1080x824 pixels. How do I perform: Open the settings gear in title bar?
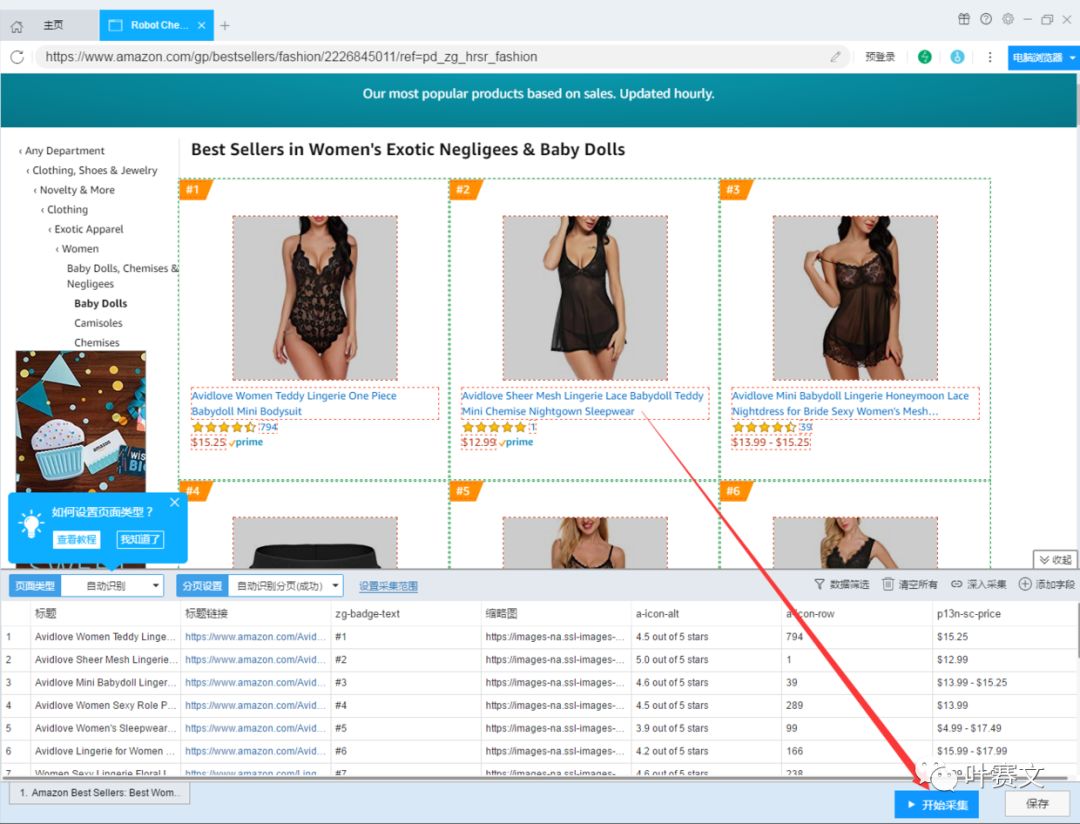coord(1008,19)
